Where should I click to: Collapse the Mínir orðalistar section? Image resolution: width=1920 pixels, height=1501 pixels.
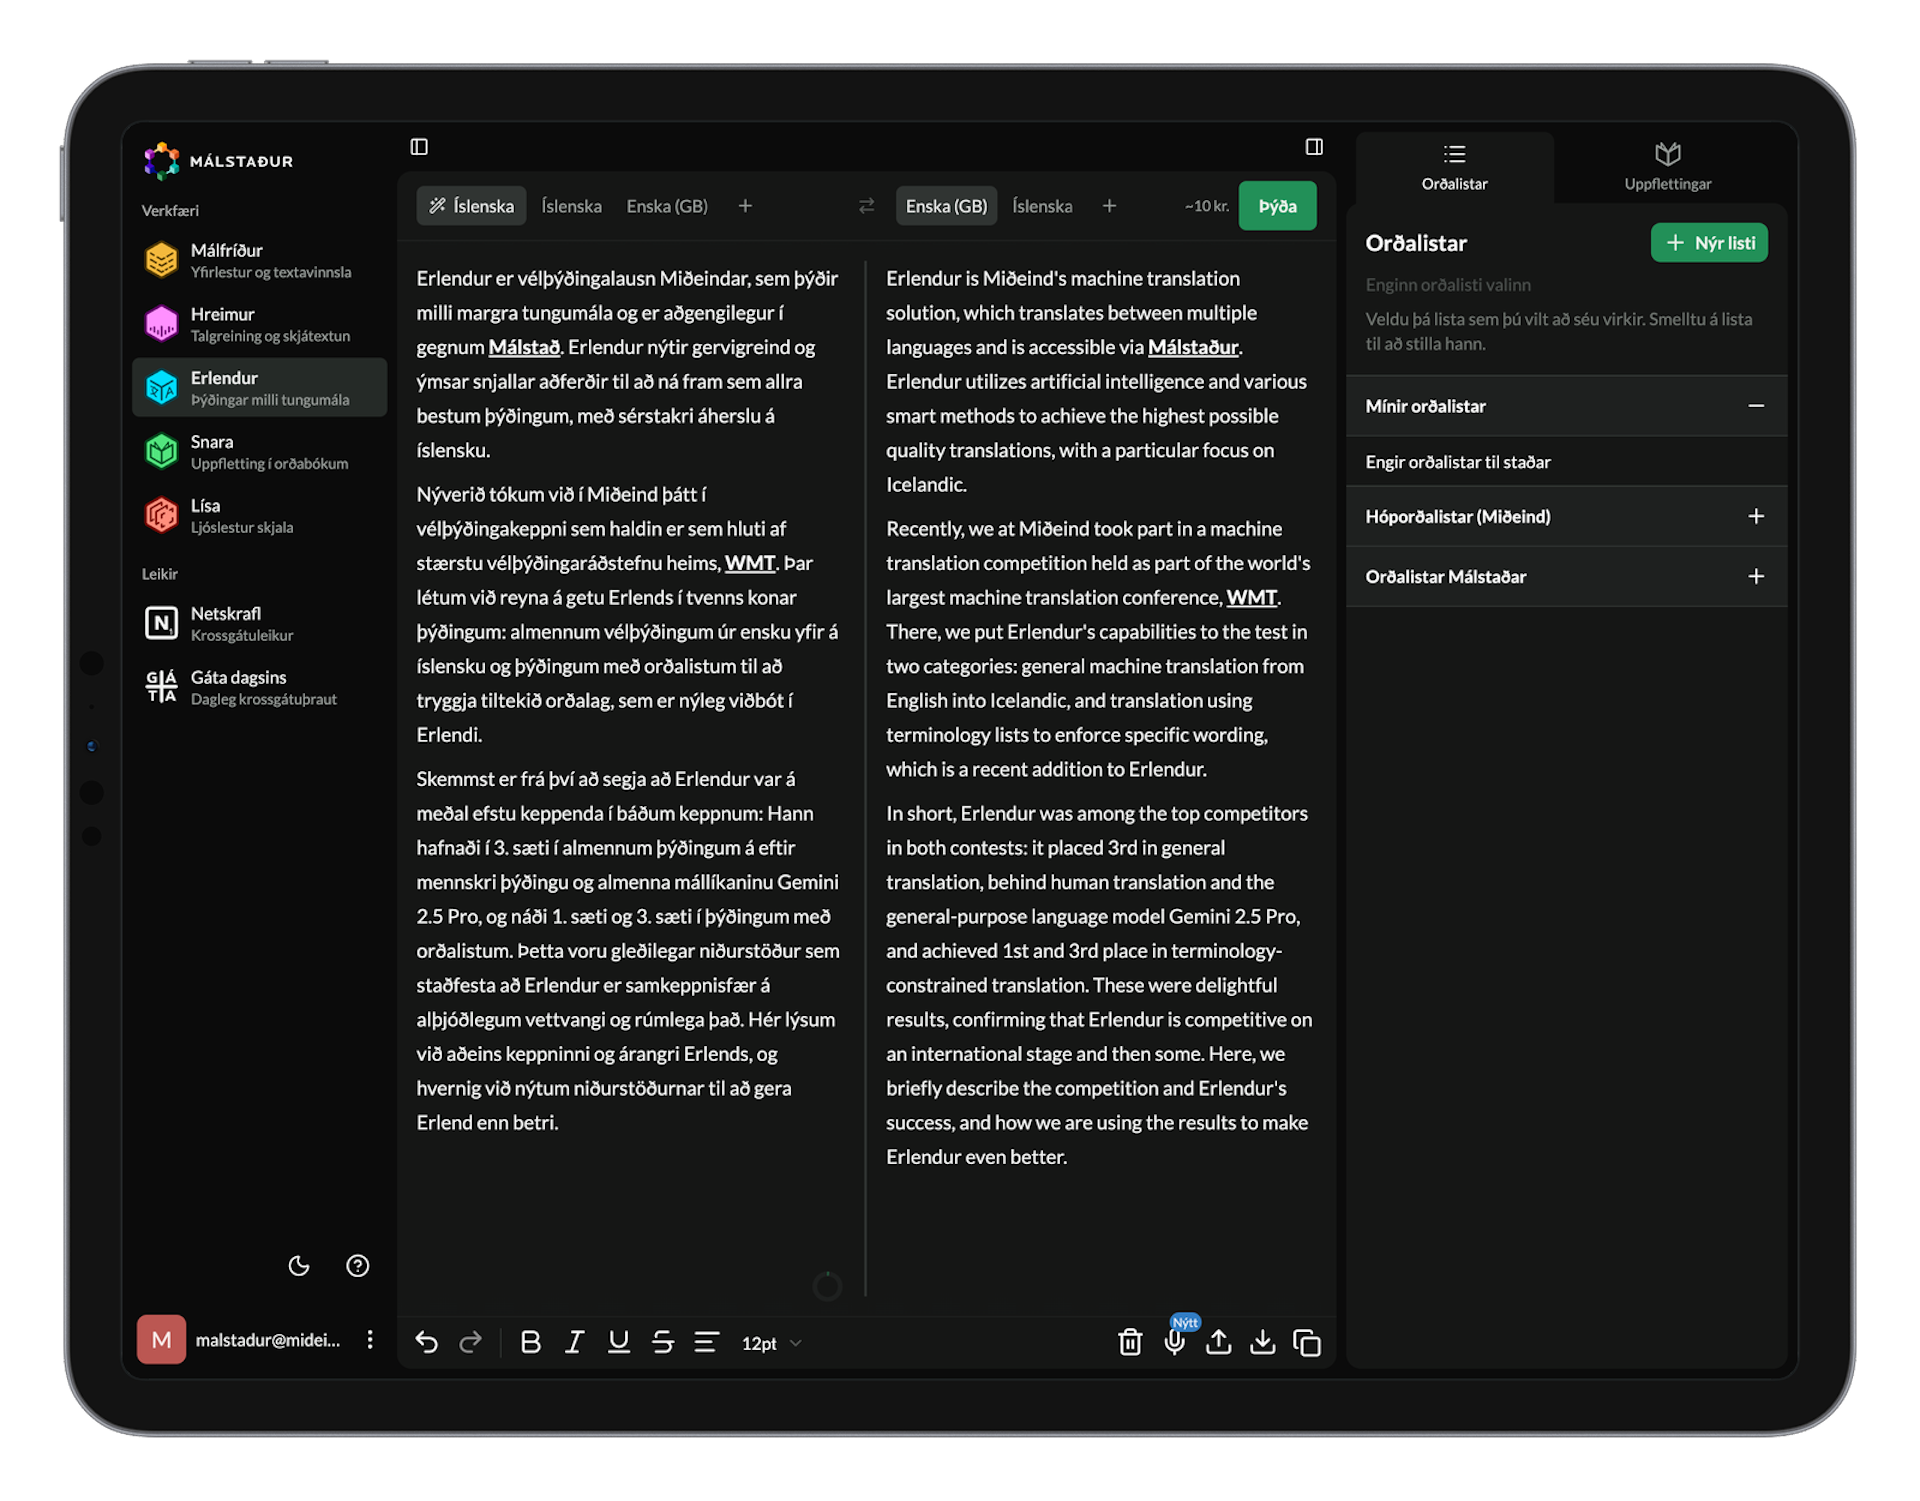click(1567, 406)
